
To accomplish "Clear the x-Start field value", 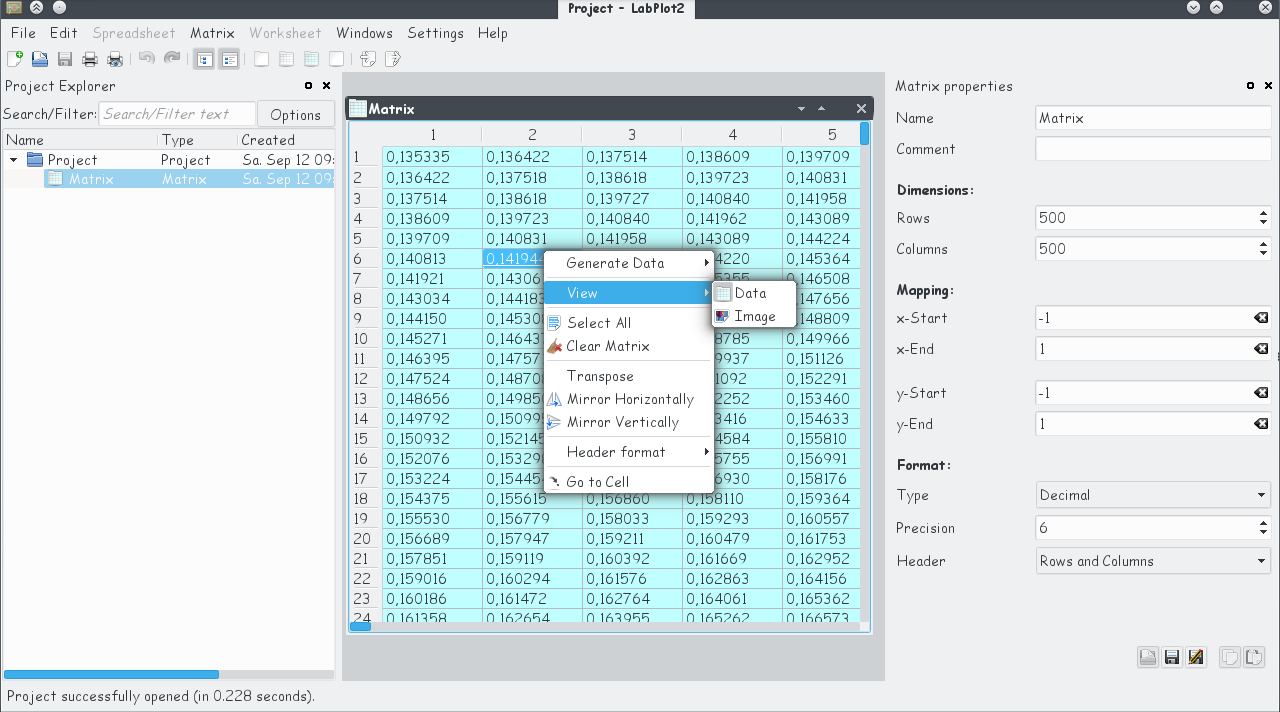I will [1261, 318].
